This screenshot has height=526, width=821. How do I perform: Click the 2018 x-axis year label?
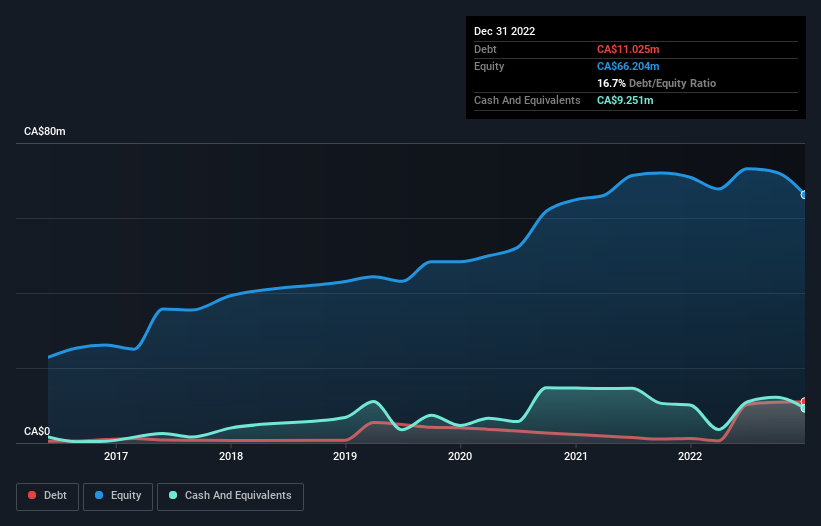pyautogui.click(x=231, y=456)
